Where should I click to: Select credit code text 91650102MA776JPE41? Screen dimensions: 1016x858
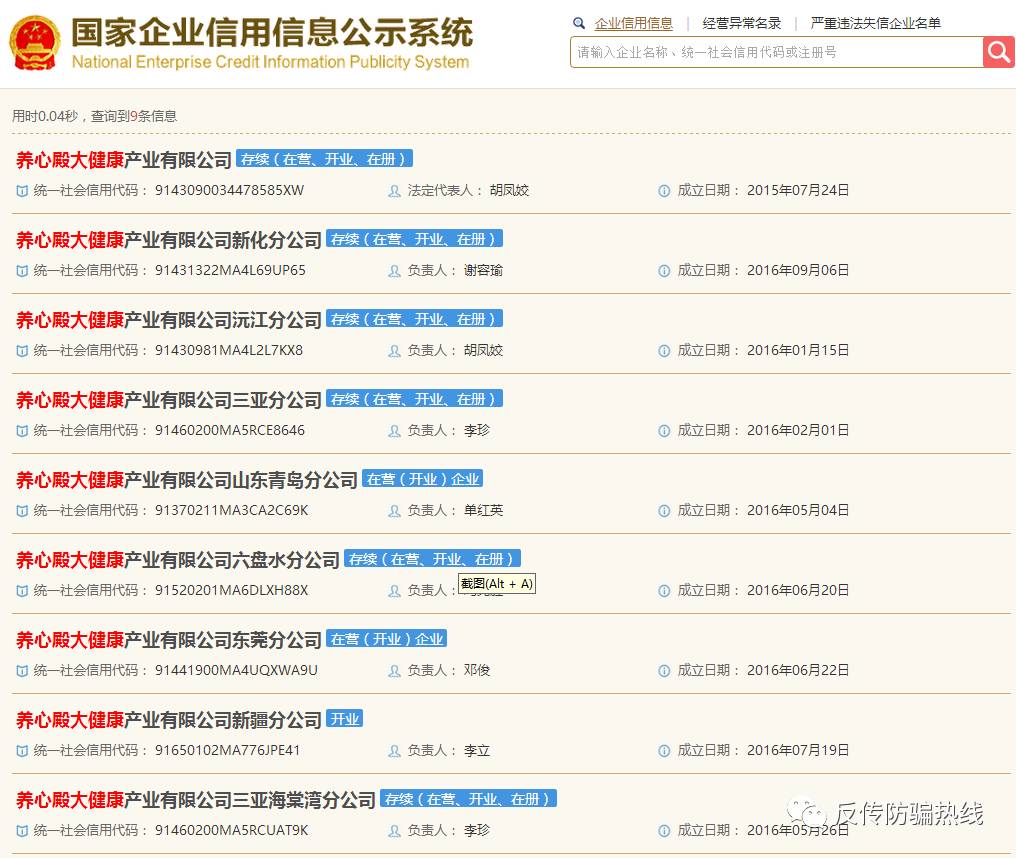coord(227,750)
